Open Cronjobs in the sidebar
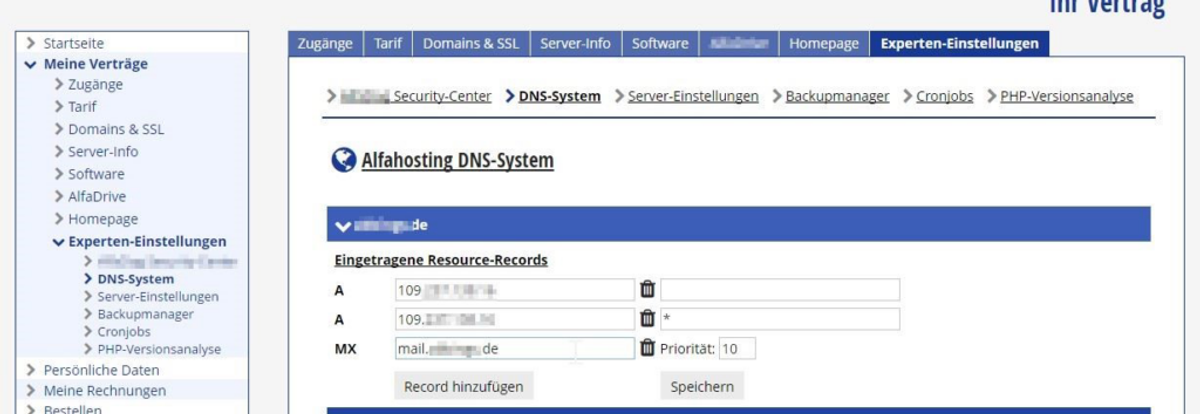The height and width of the screenshot is (414, 1200). click(124, 332)
